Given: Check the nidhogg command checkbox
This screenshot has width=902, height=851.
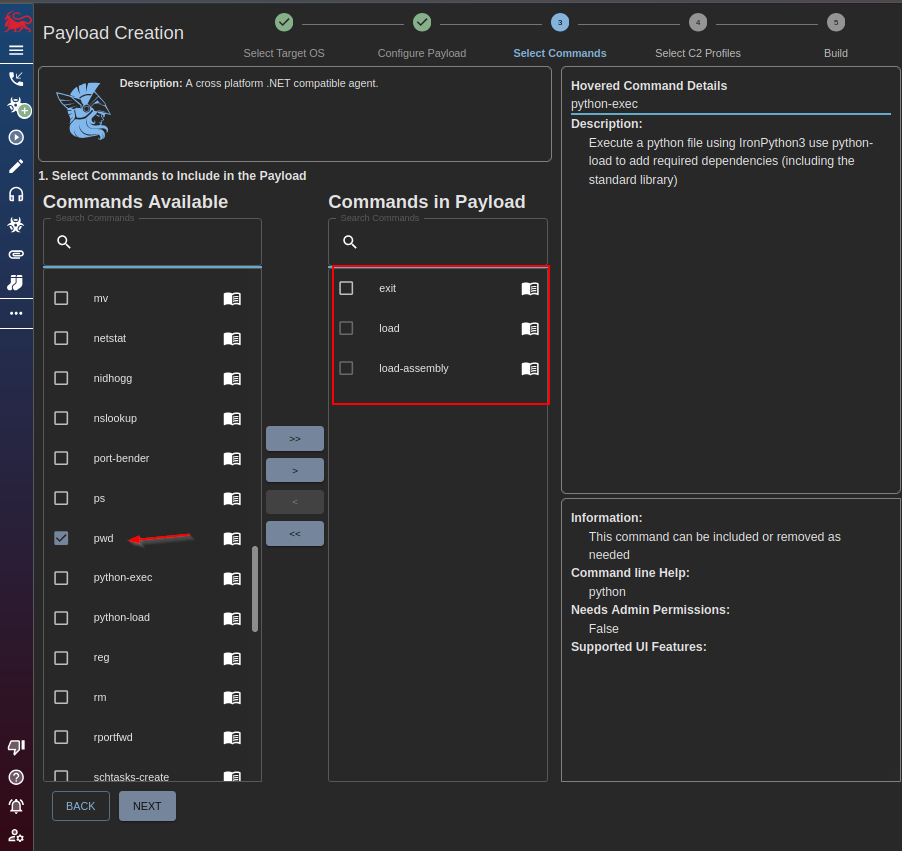Looking at the screenshot, I should pyautogui.click(x=61, y=378).
